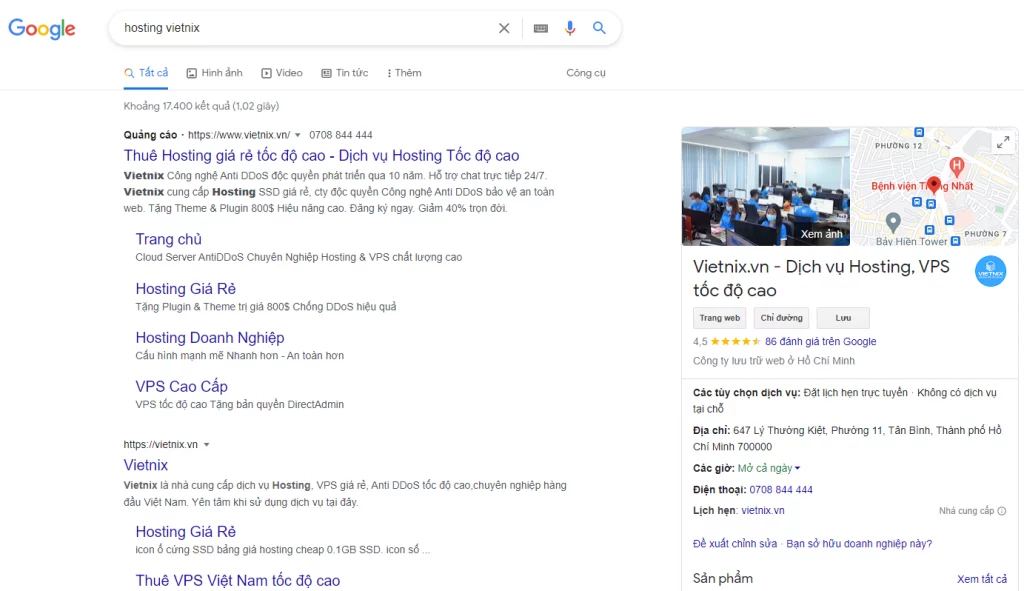This screenshot has height=591, width=1024.
Task: Click Vietnix.vn - Dịch vụ Hosting, VPS panel title
Action: coord(821,278)
